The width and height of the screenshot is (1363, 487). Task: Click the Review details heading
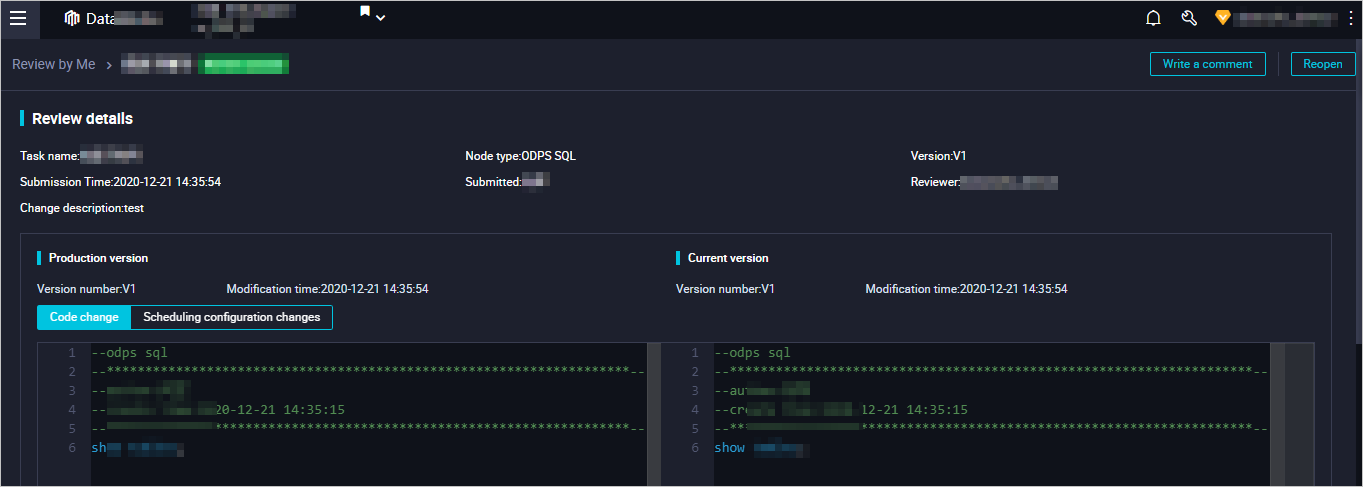tap(82, 118)
